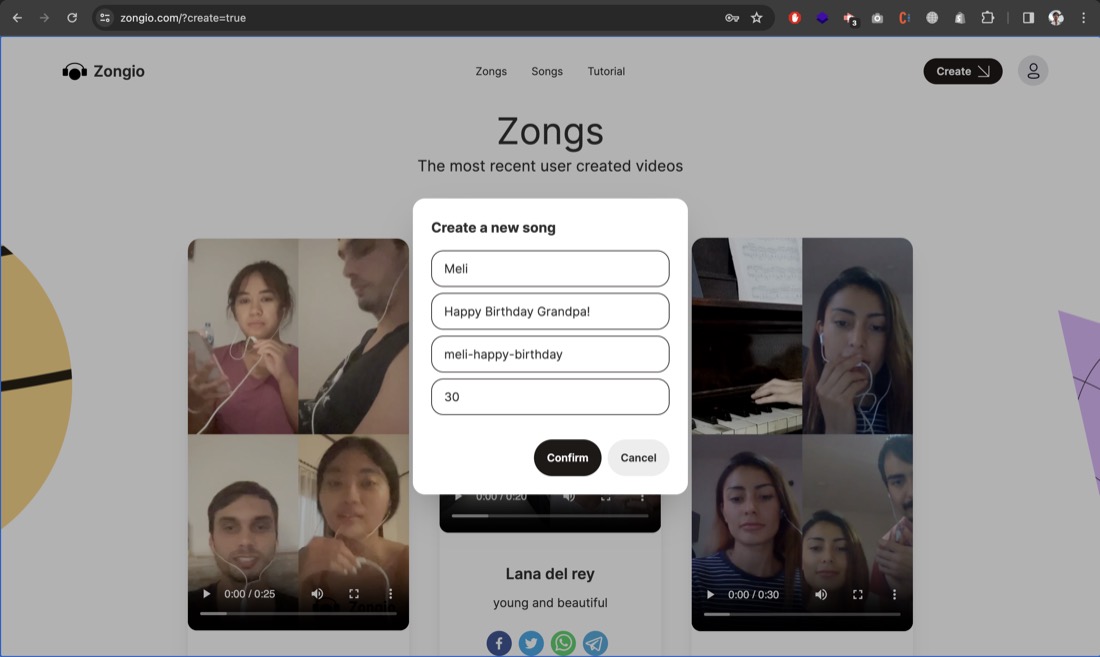Viewport: 1100px width, 657px height.
Task: Click the browser forward arrow
Action: point(44,18)
